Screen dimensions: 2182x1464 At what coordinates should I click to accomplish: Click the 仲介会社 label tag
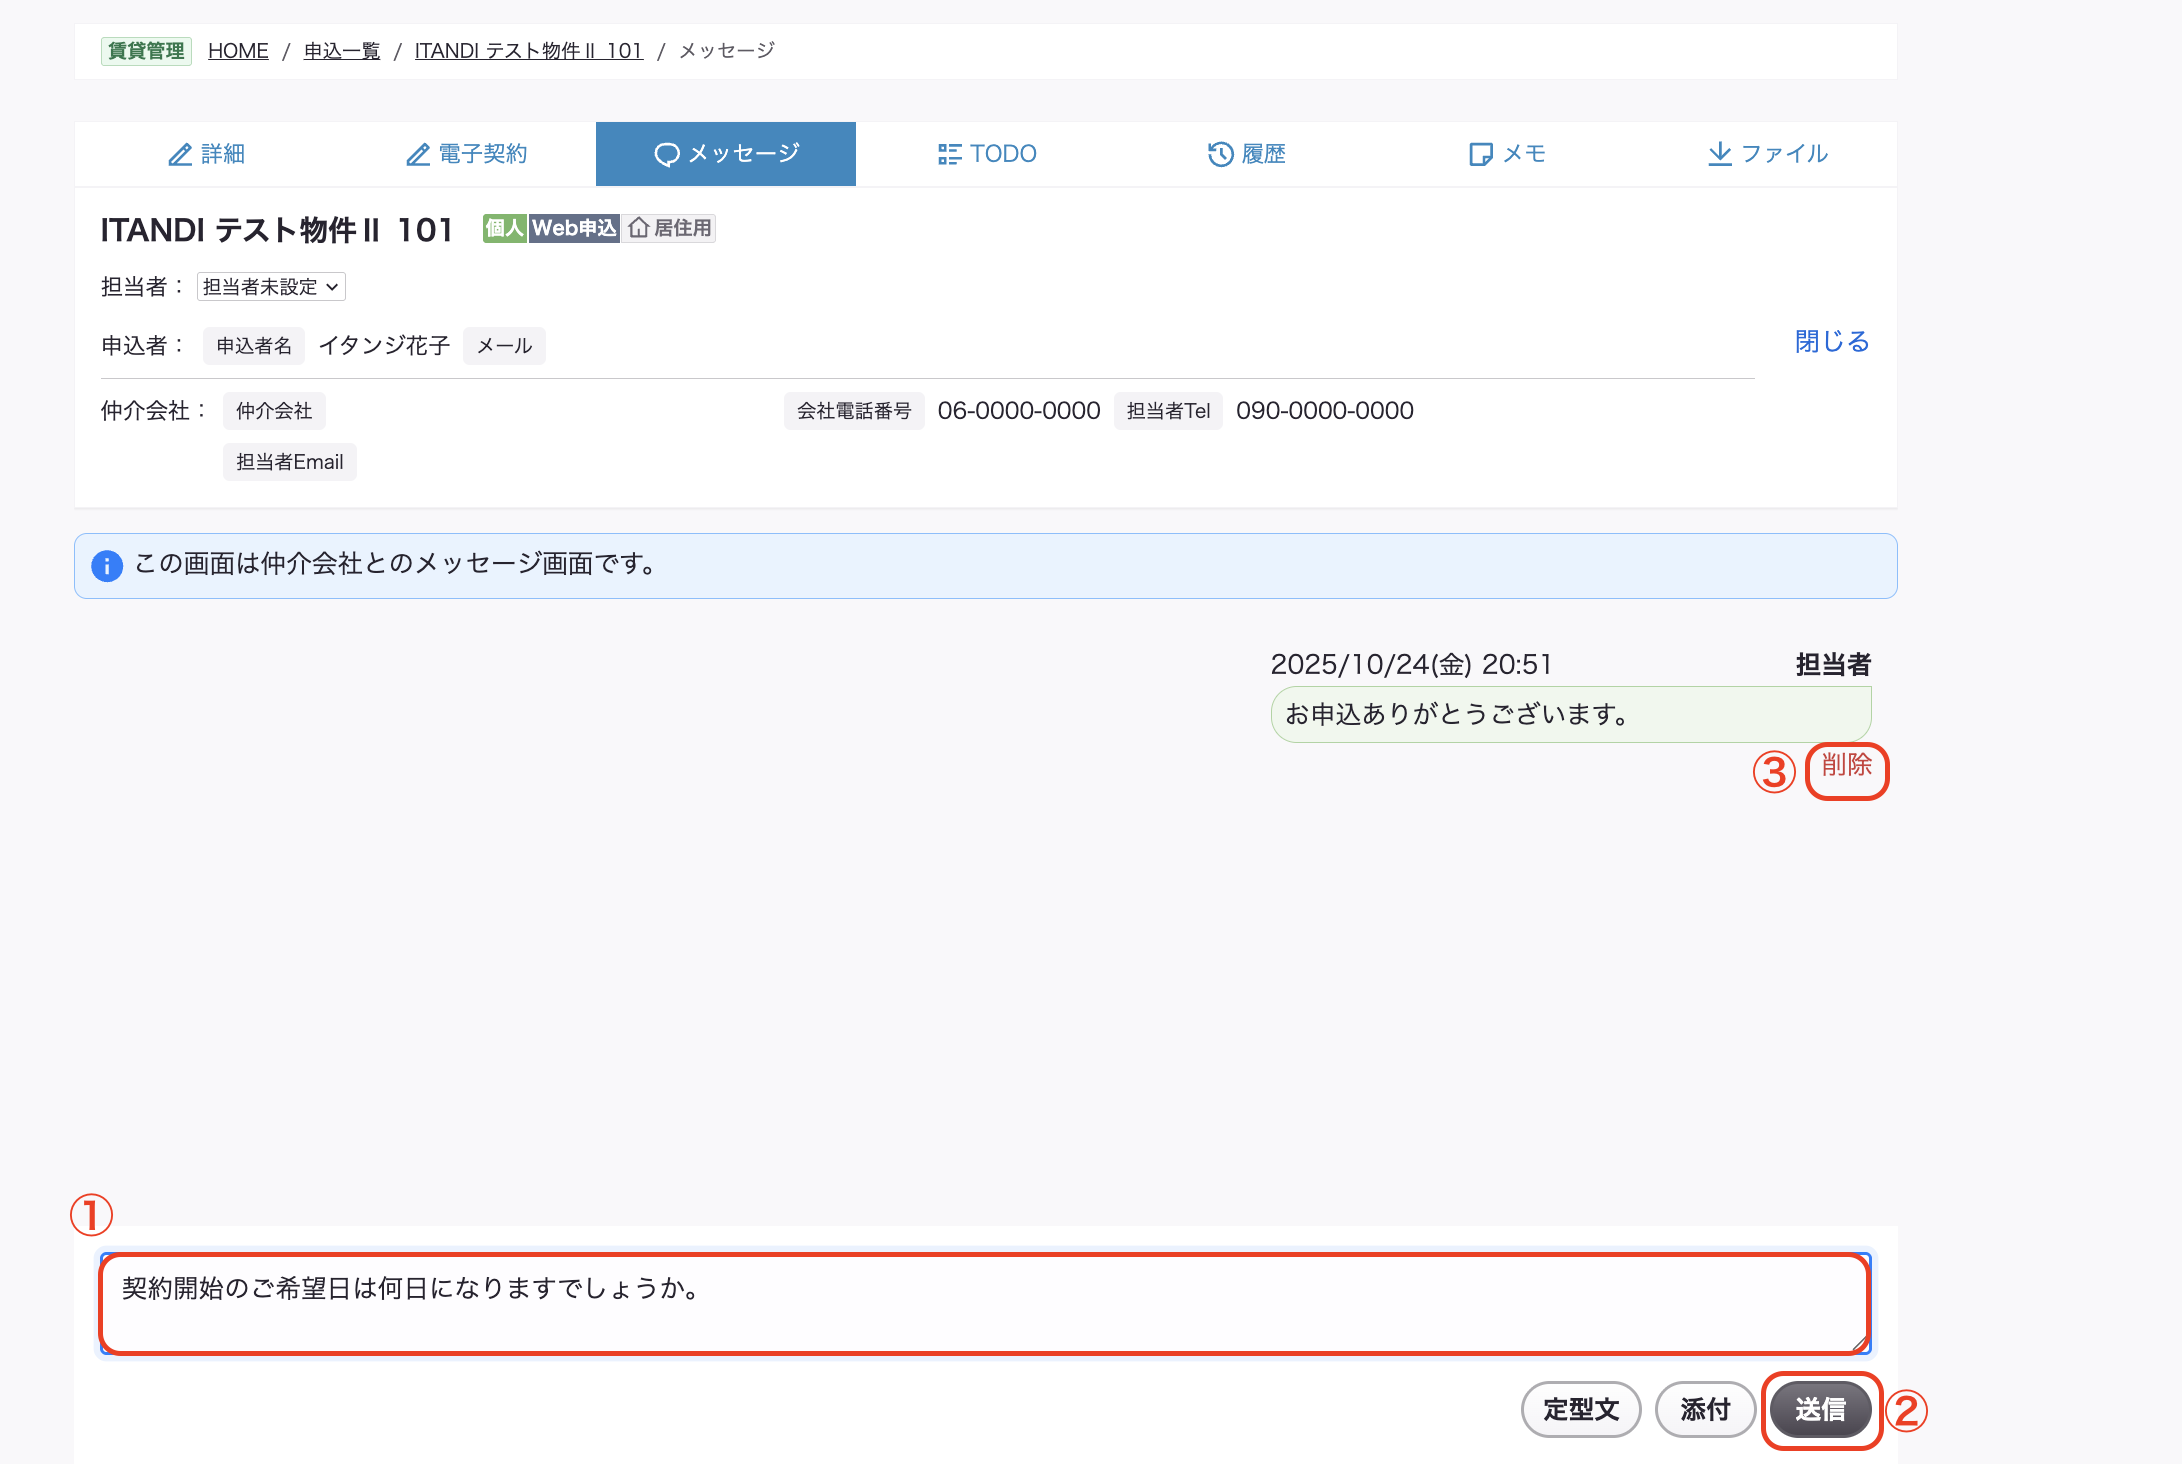click(274, 411)
